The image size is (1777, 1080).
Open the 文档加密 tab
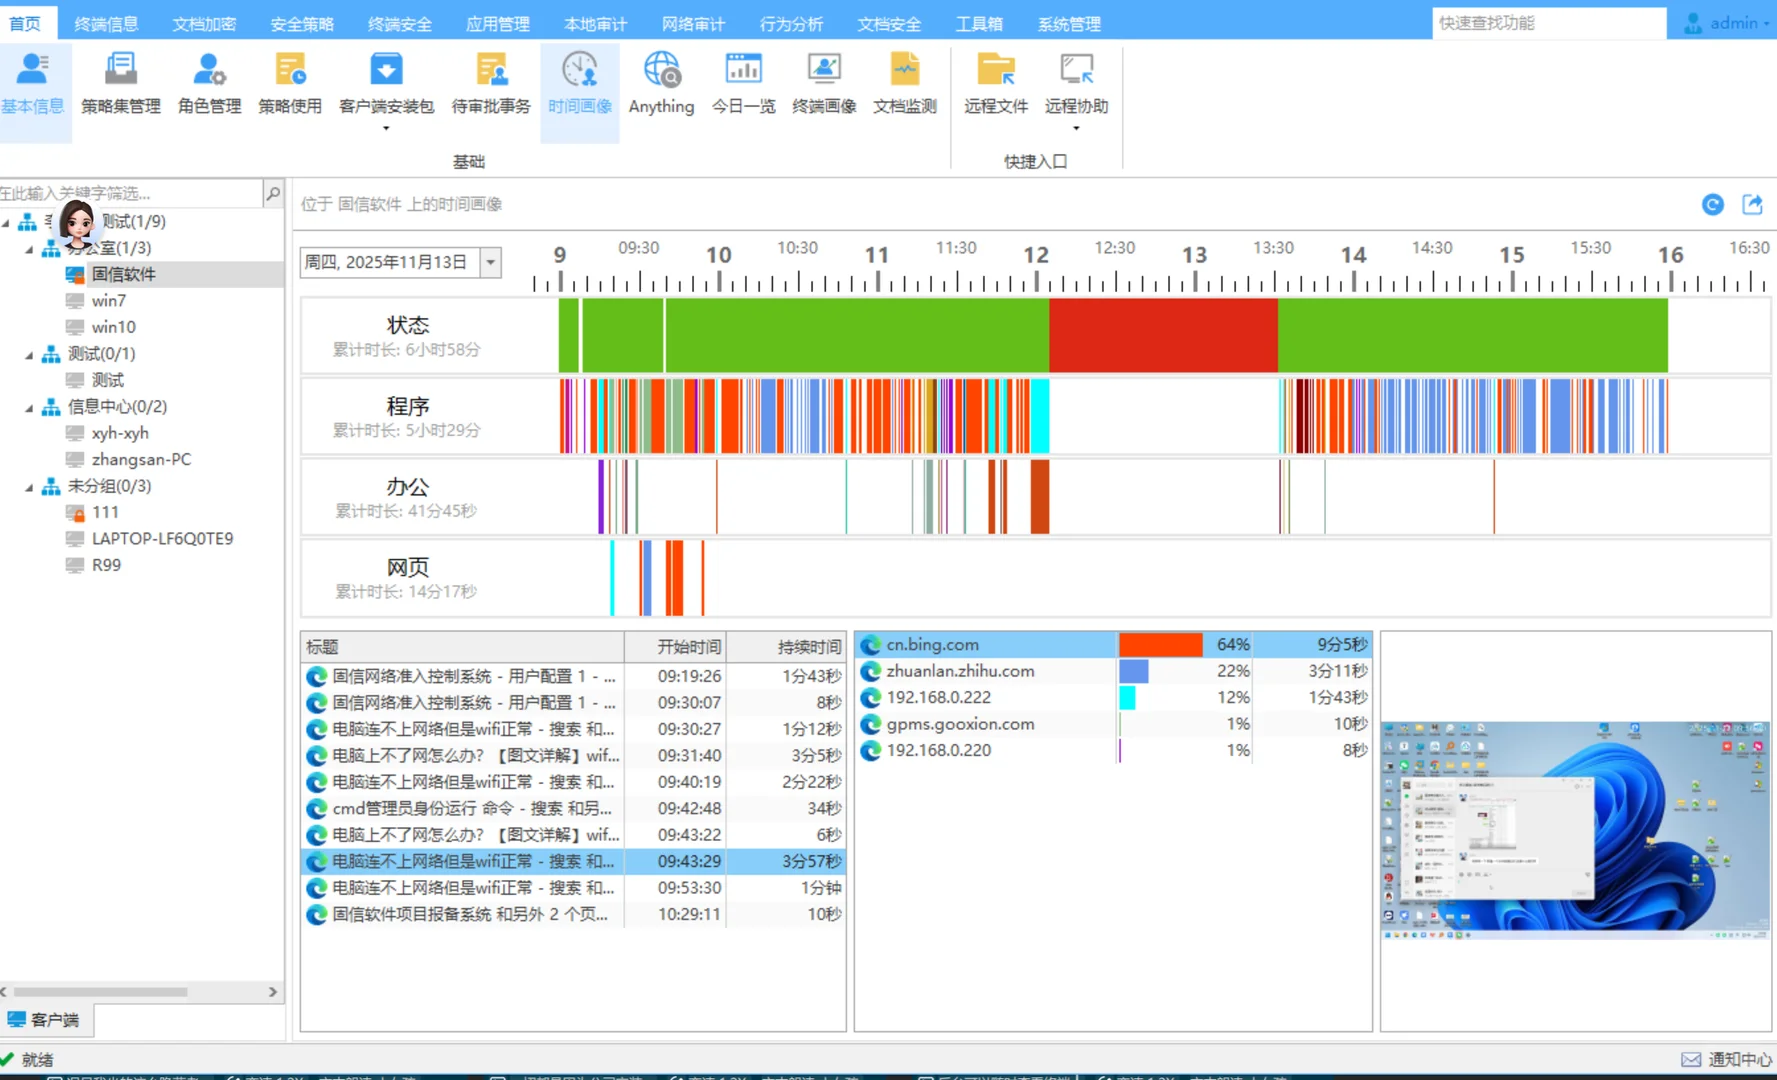click(204, 23)
